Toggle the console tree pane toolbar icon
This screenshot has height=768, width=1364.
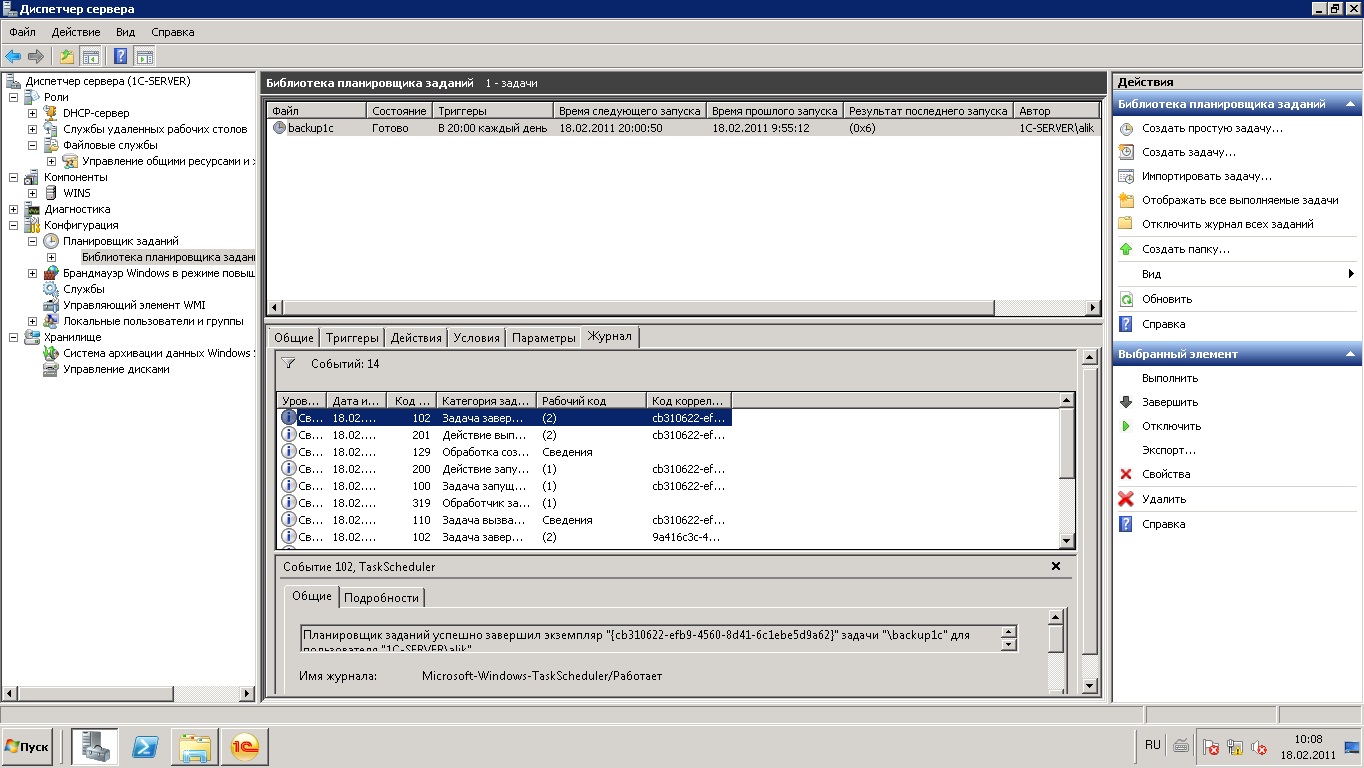[90, 56]
